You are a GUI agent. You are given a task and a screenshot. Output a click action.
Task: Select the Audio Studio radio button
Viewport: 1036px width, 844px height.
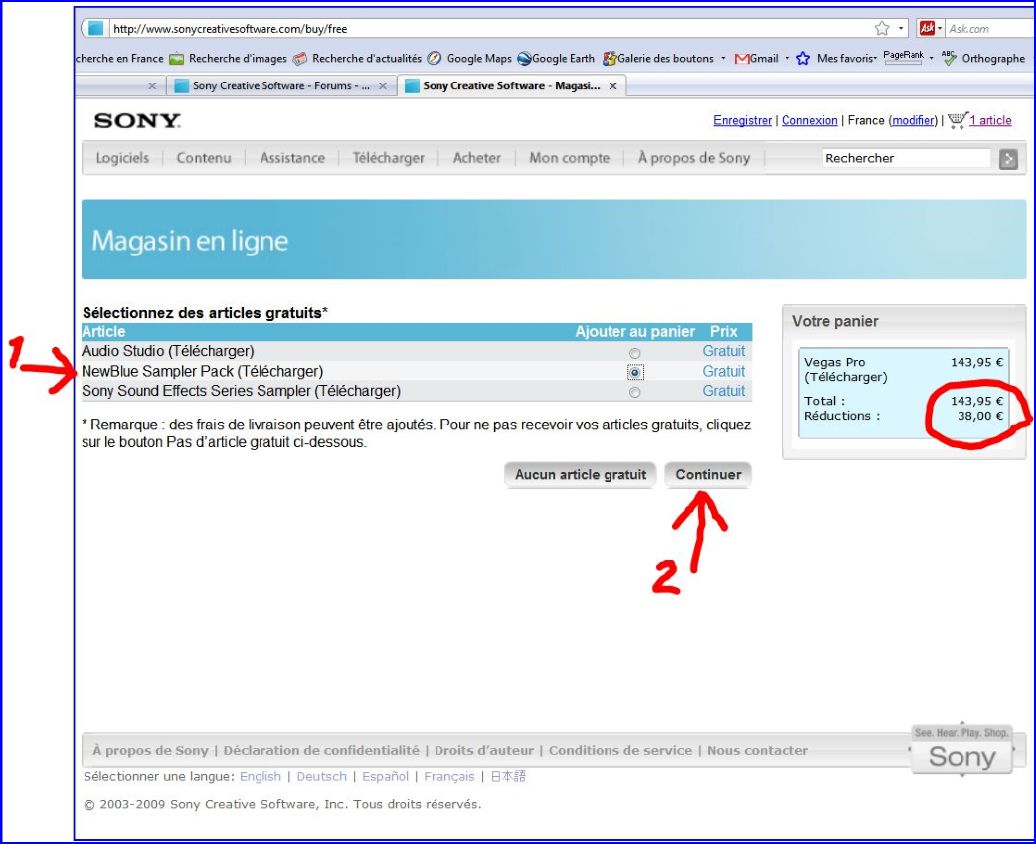[634, 353]
